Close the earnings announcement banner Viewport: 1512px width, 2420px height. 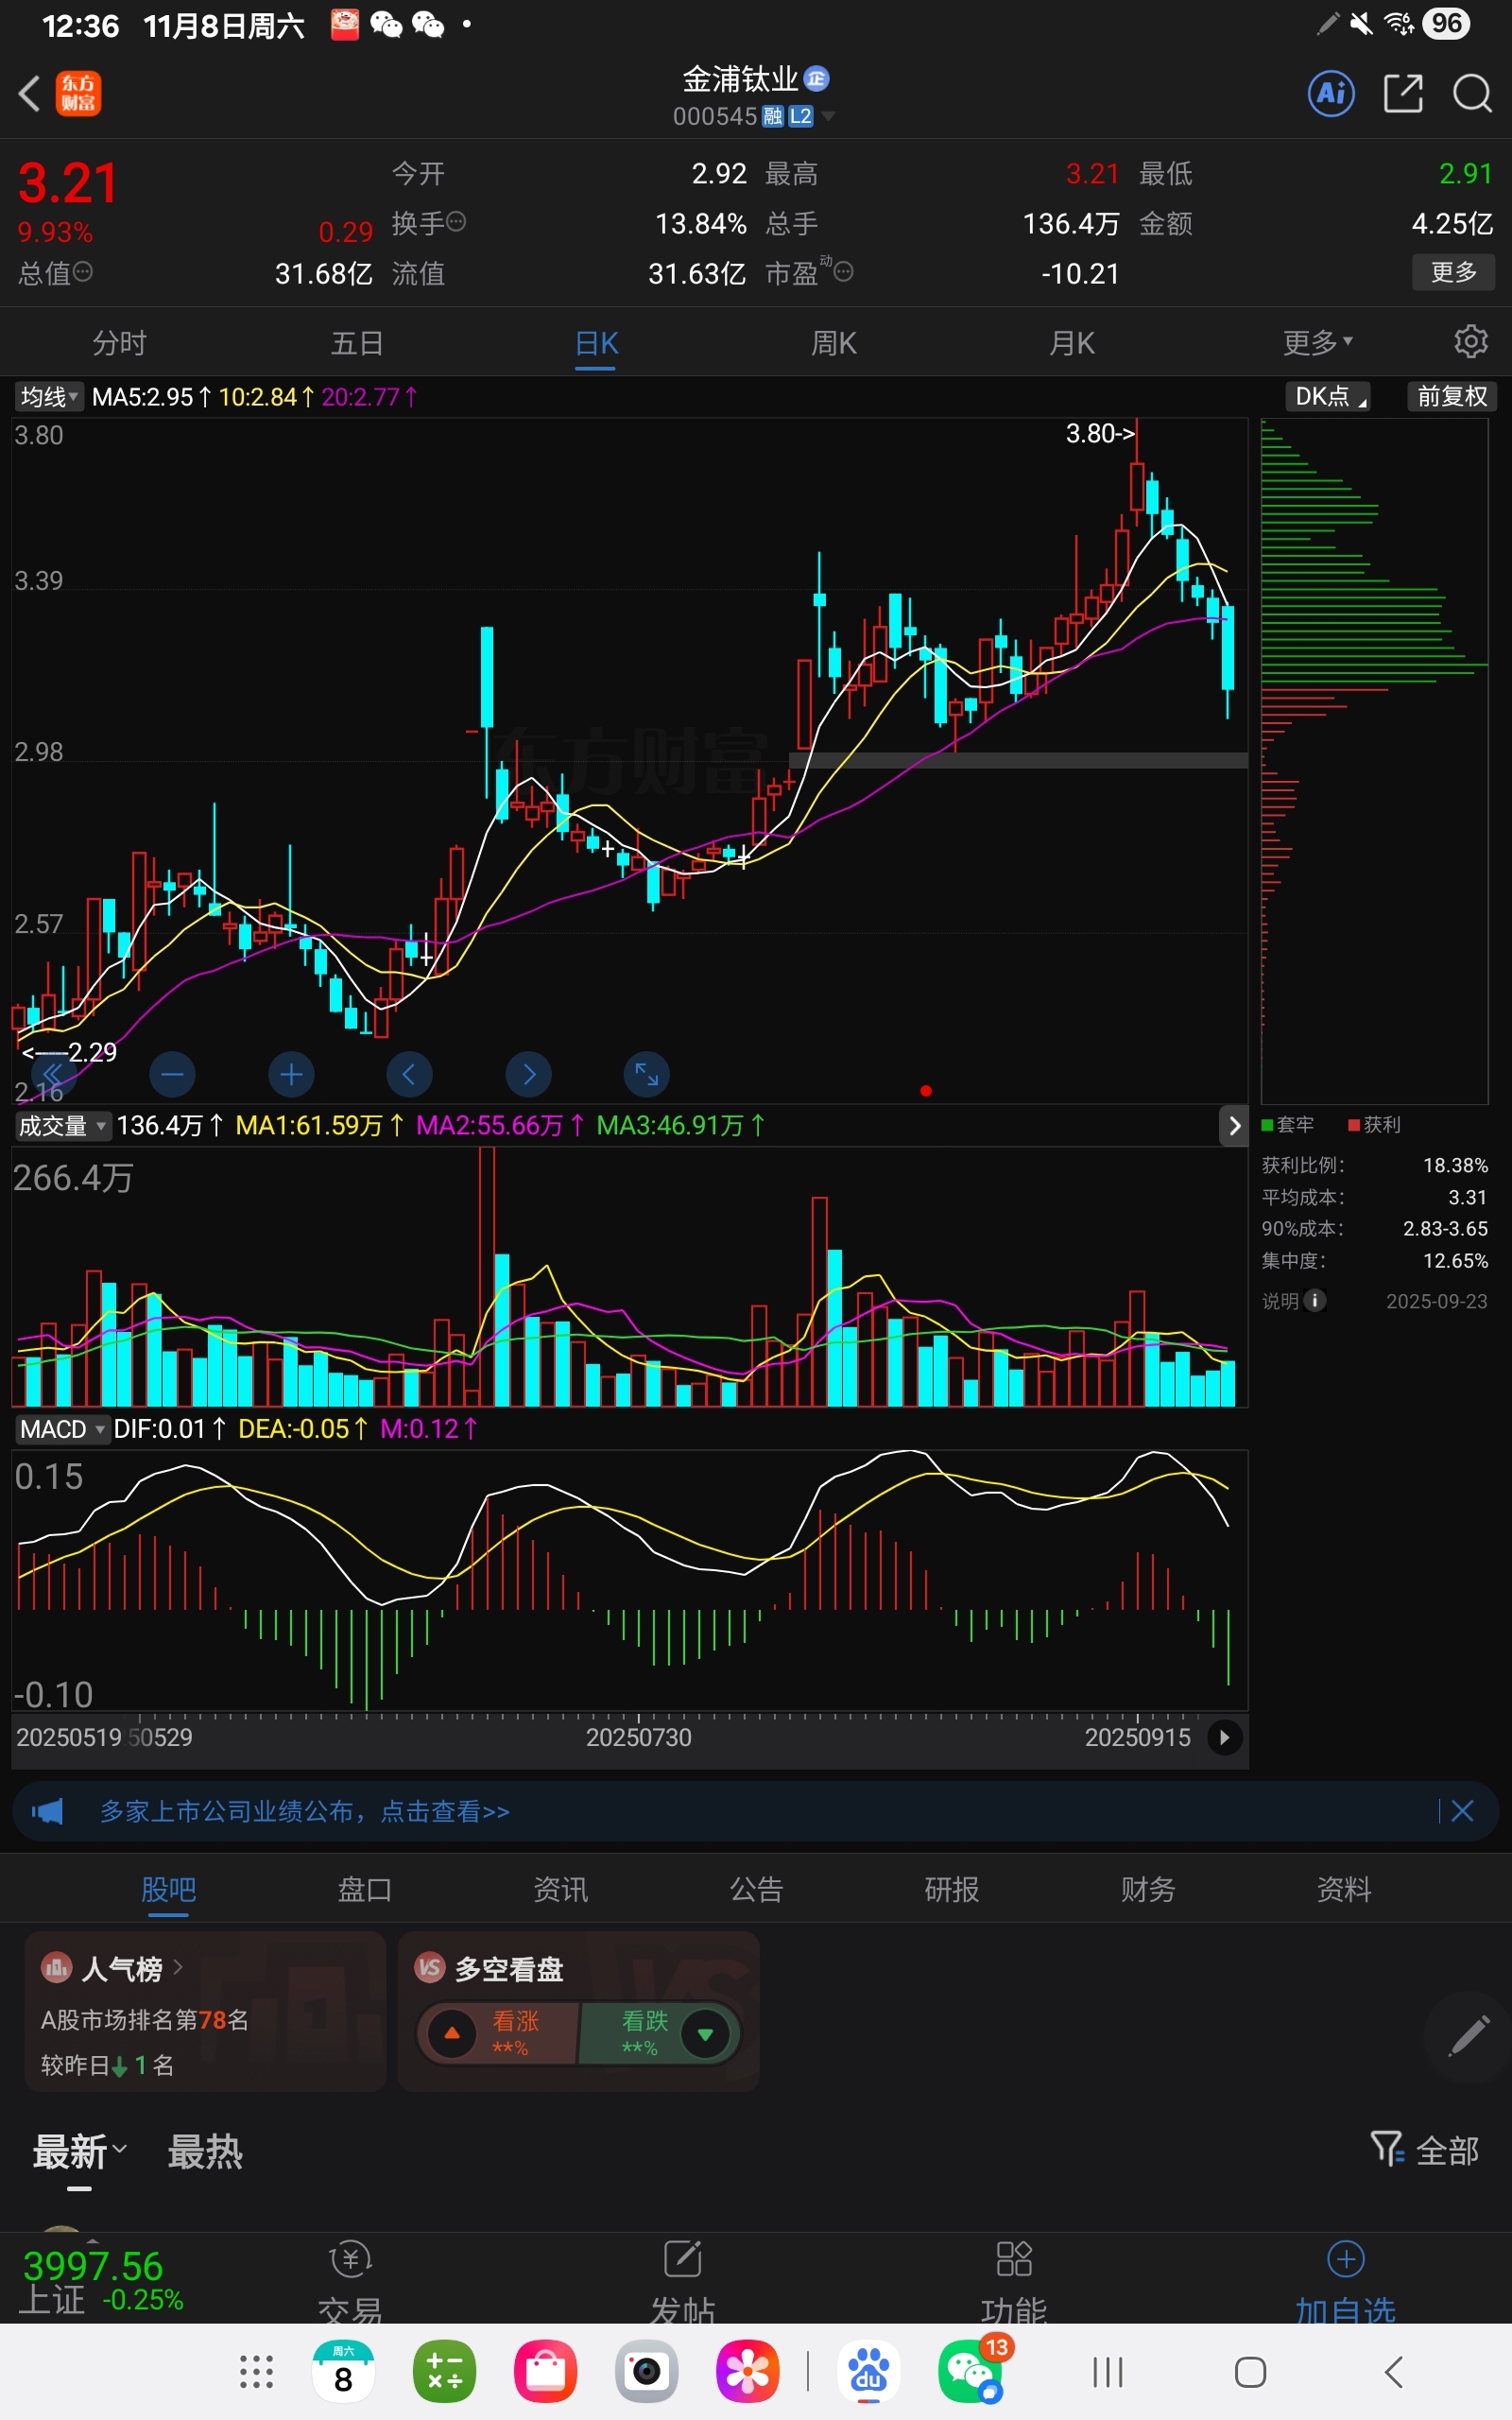[x=1462, y=1812]
